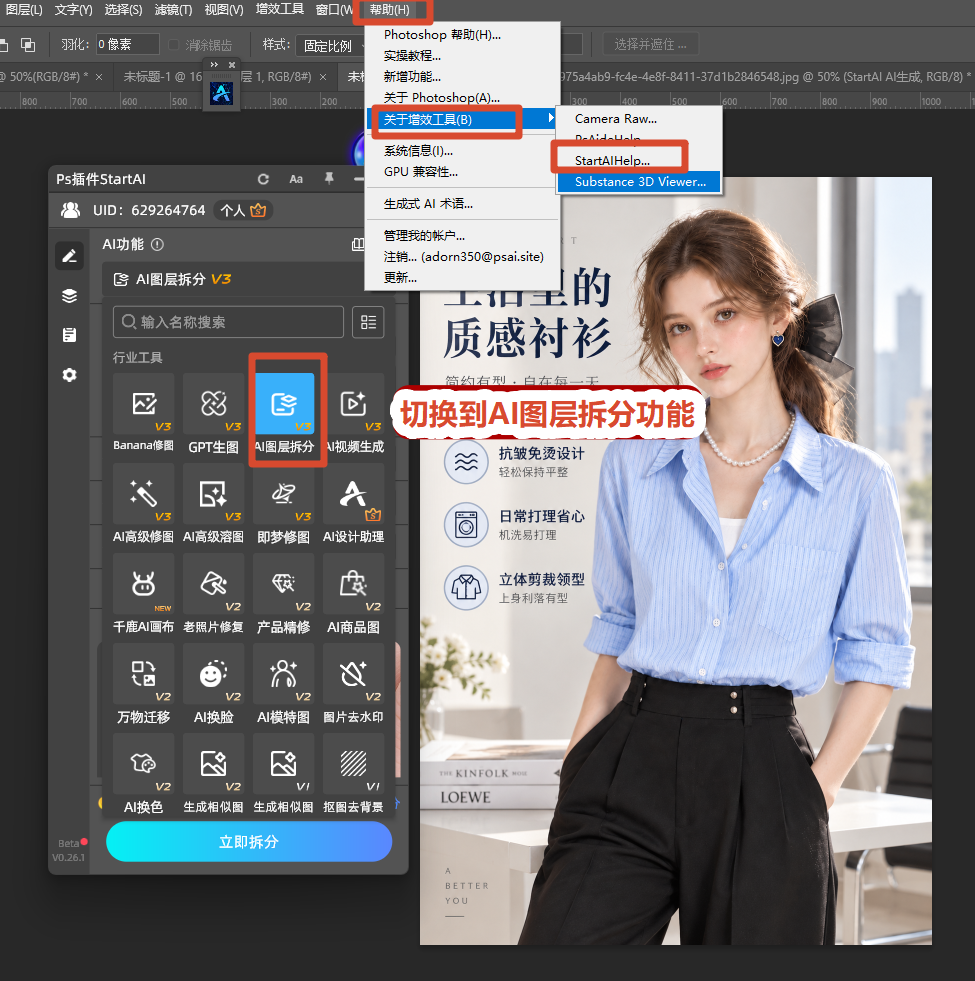Click the StartAI panel refresh icon

point(263,180)
